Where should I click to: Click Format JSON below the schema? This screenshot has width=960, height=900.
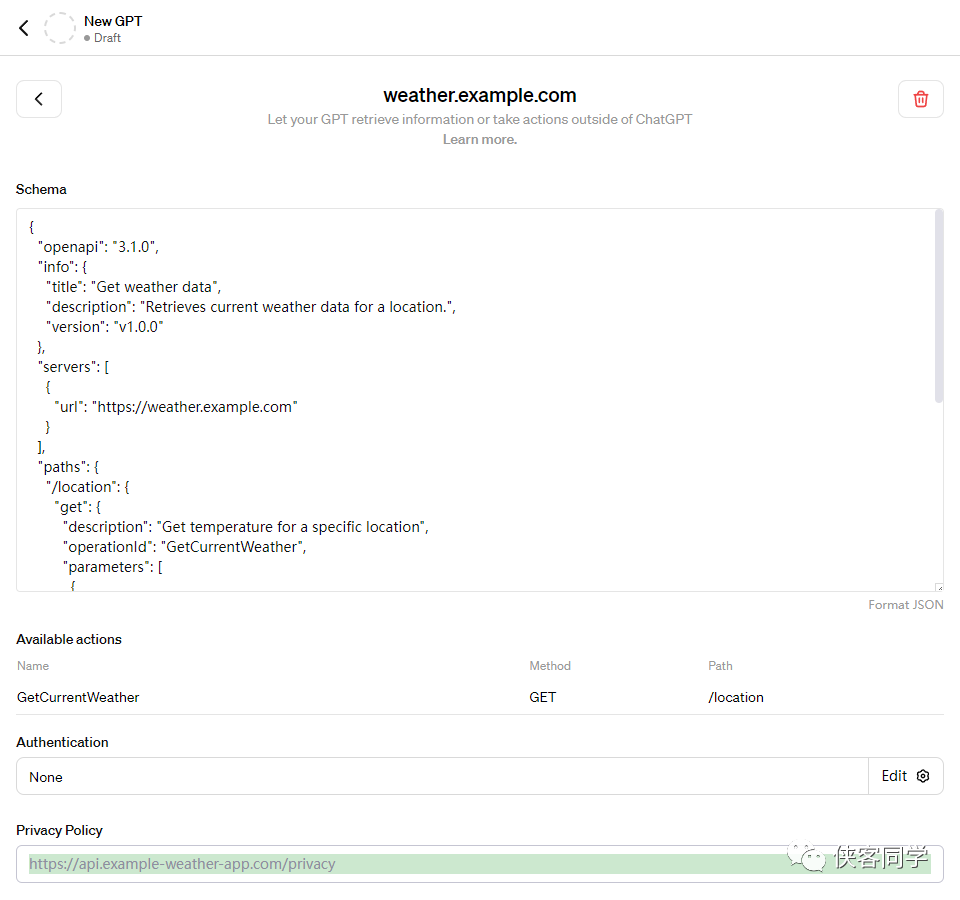tap(905, 605)
